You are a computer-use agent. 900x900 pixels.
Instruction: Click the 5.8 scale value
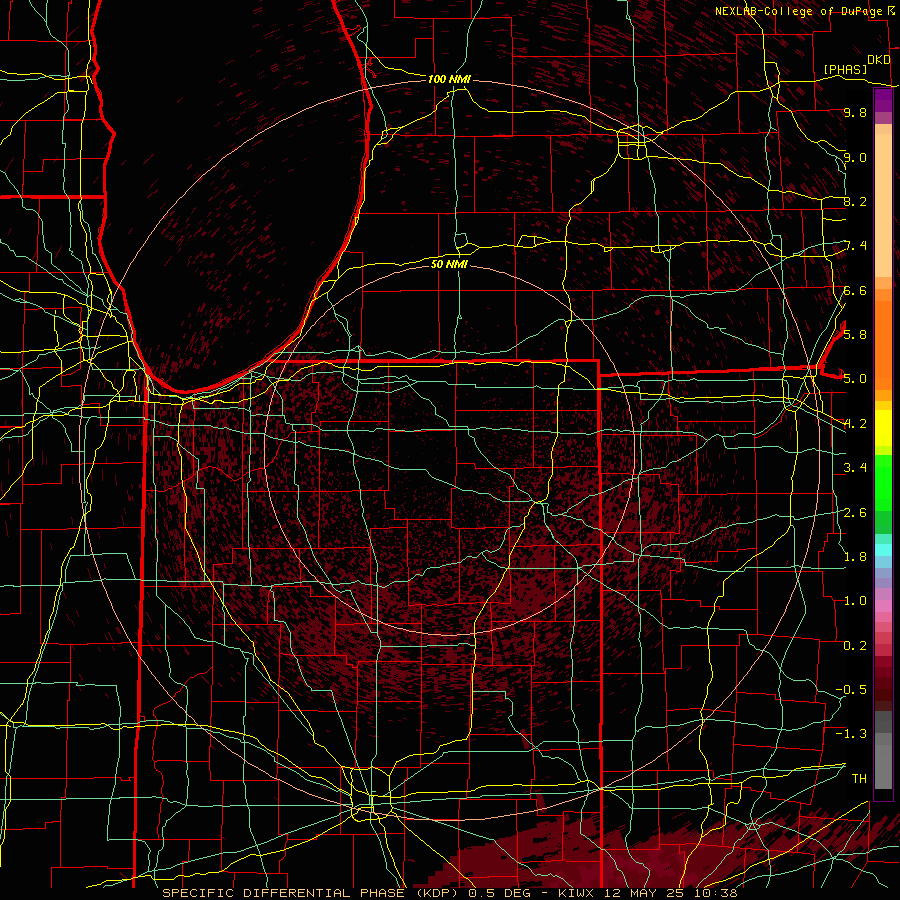855,334
